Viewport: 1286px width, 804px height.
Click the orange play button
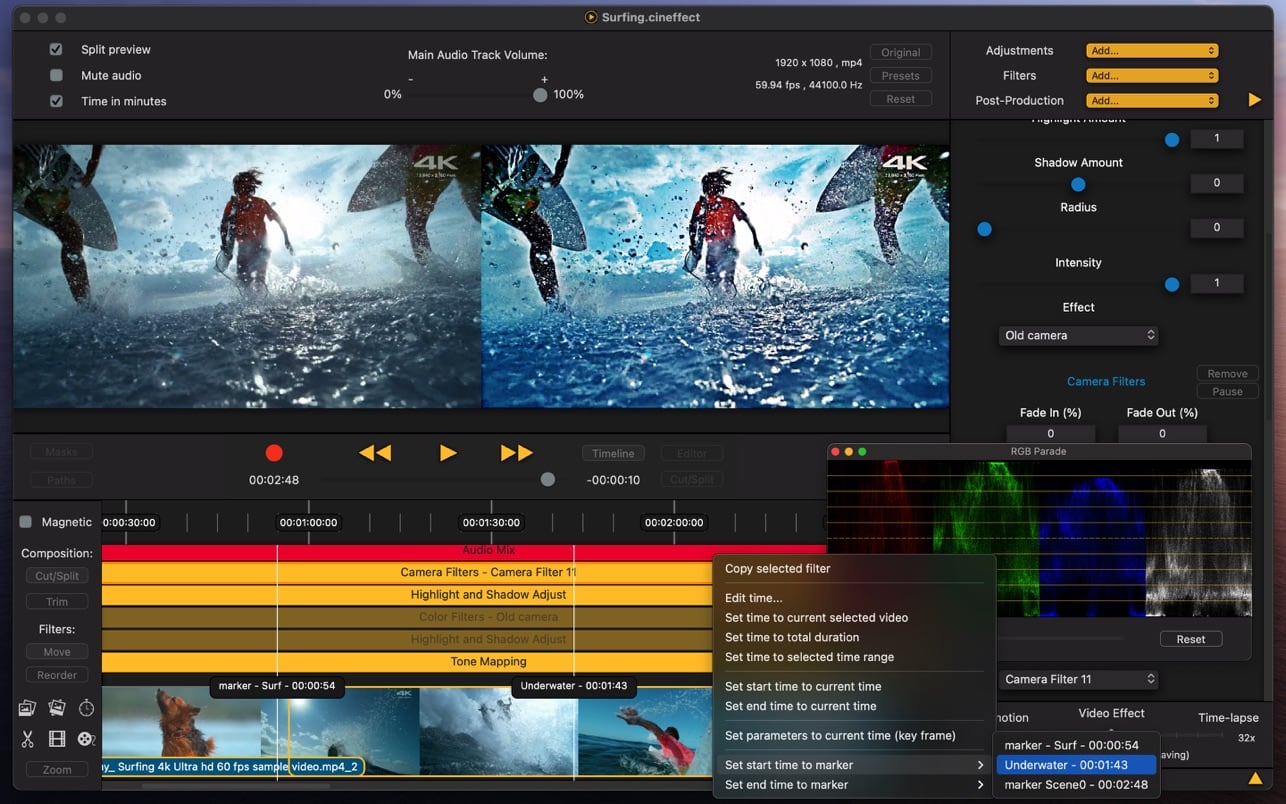click(448, 453)
